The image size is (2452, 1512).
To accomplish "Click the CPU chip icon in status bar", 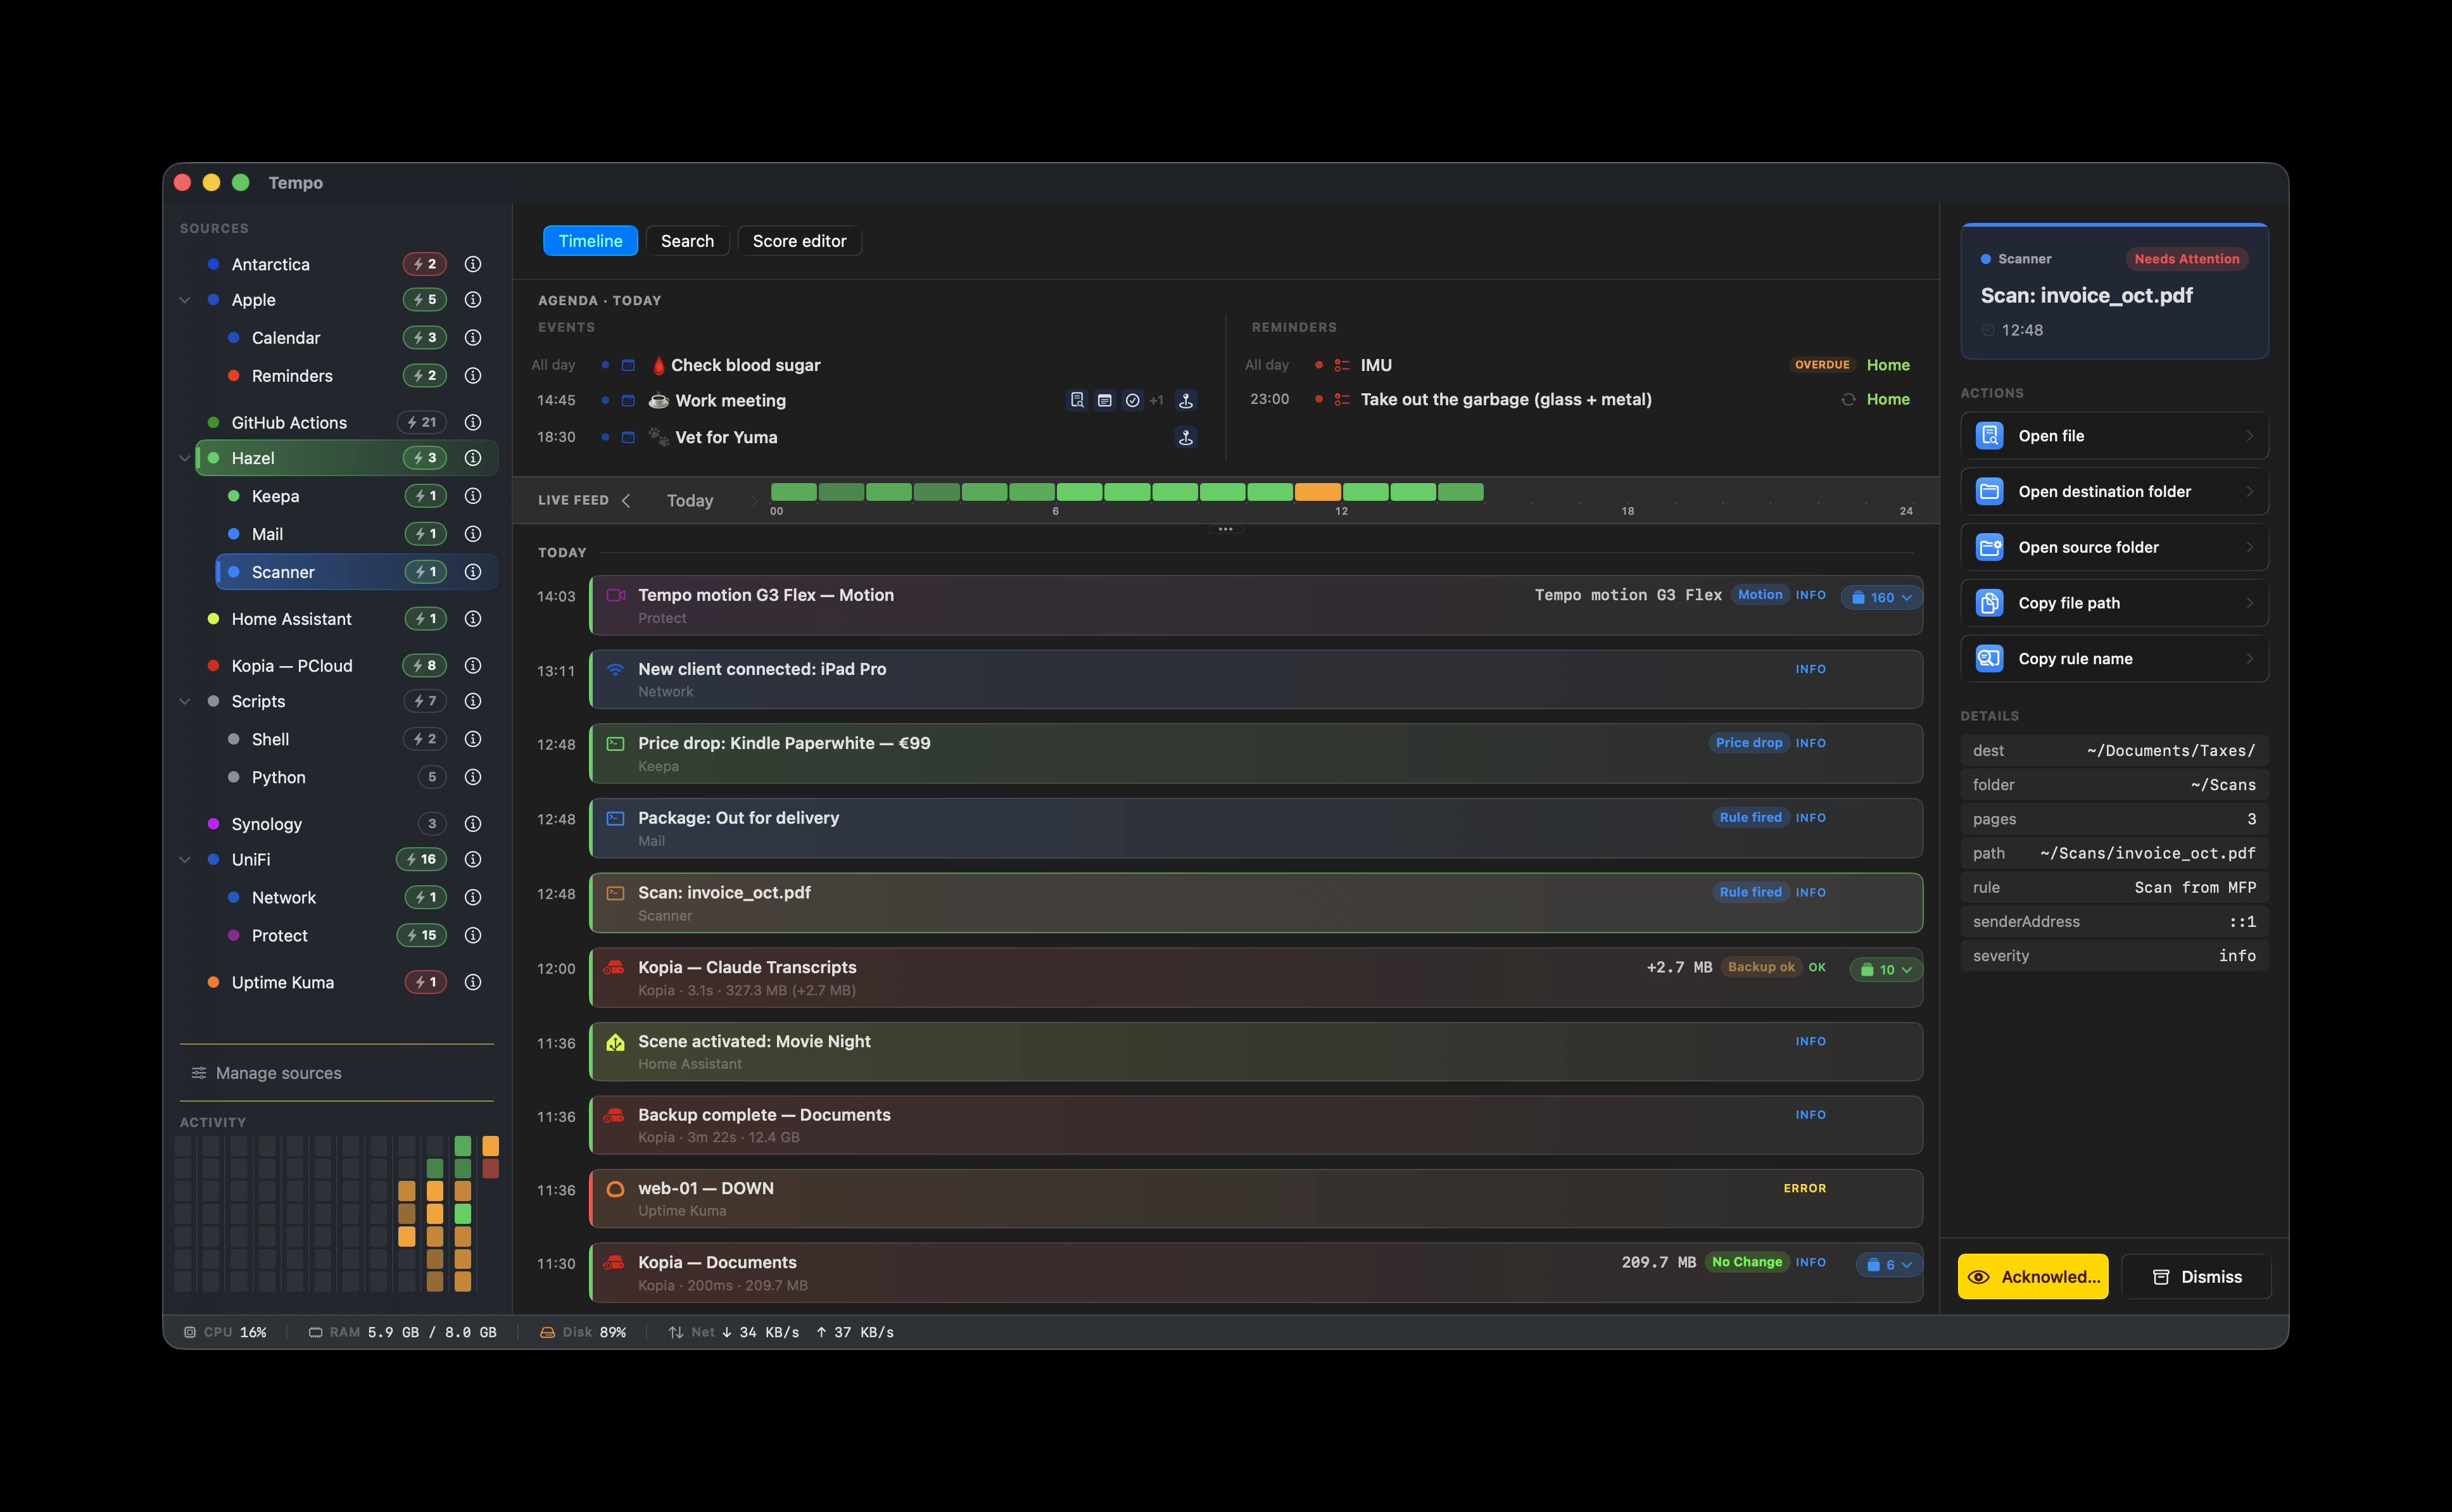I will click(190, 1332).
